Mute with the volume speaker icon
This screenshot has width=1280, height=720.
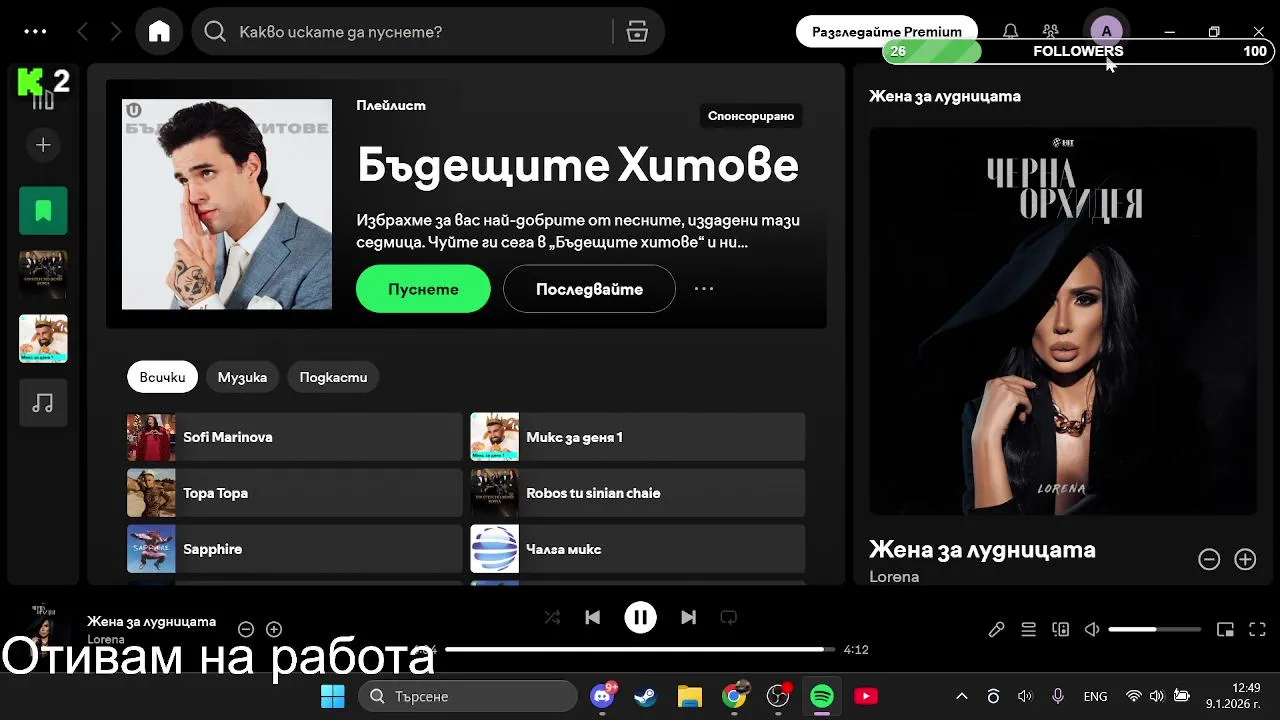pos(1092,629)
